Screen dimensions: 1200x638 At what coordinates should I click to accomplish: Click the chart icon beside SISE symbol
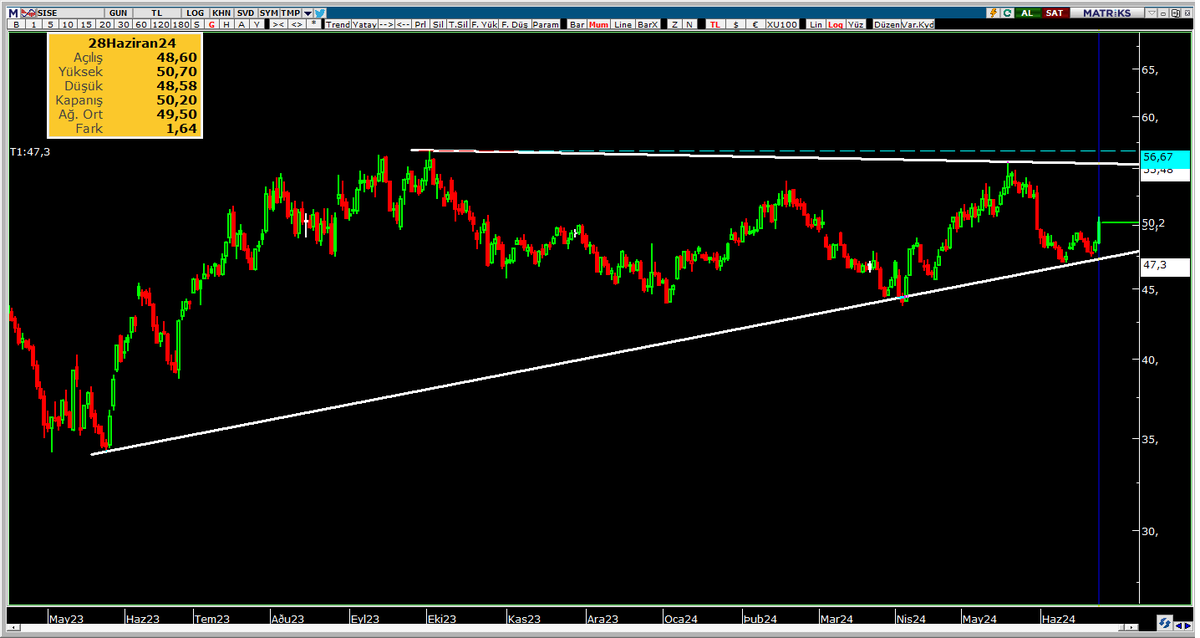(x=29, y=13)
